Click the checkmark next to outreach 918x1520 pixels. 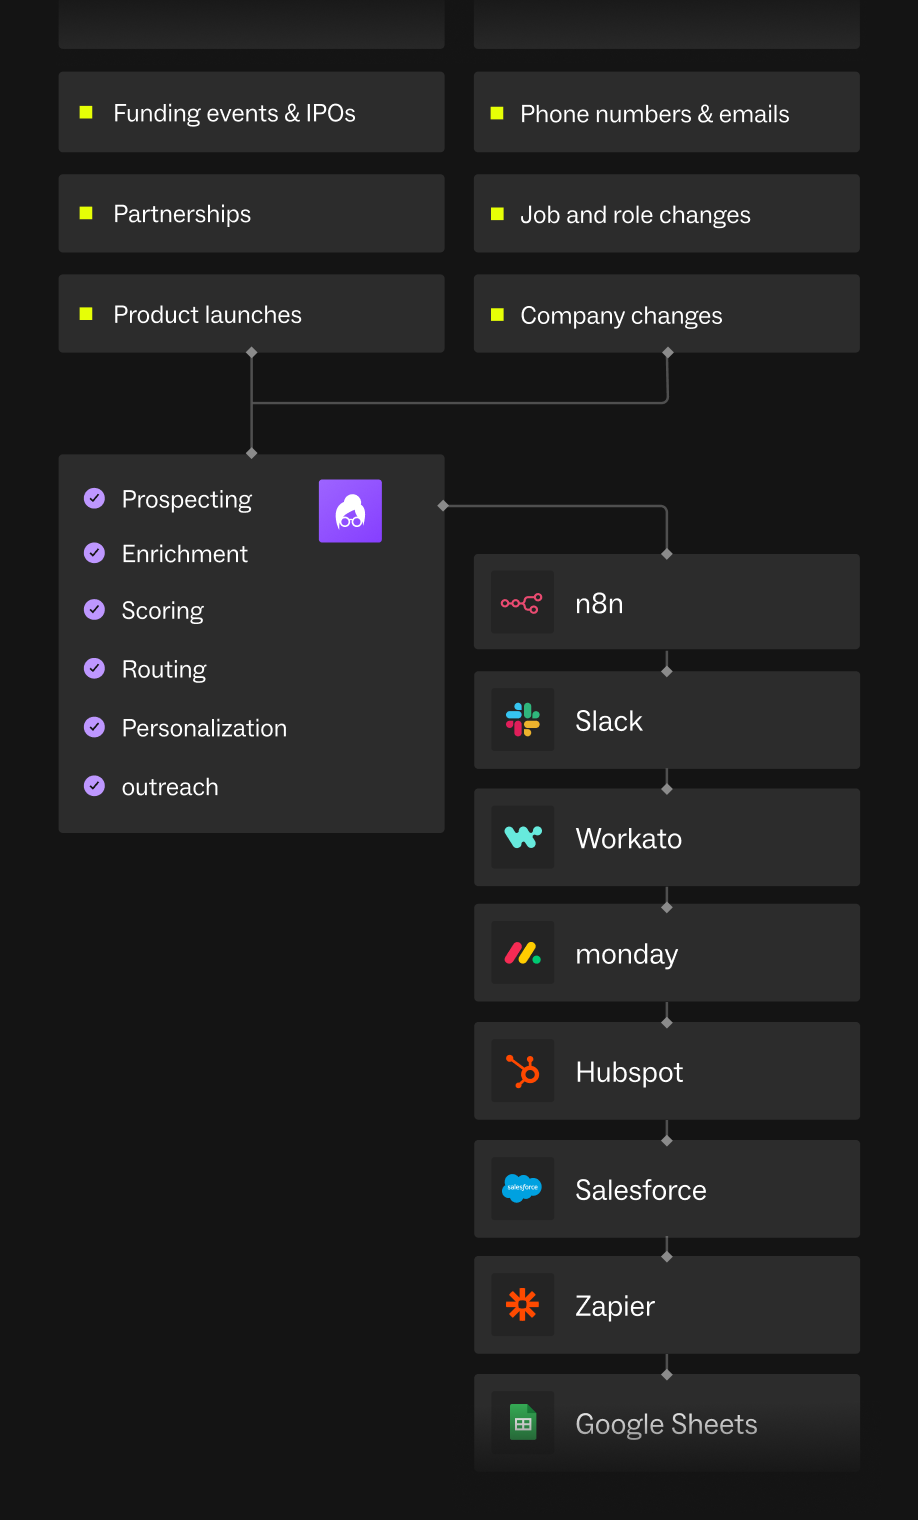(x=95, y=786)
